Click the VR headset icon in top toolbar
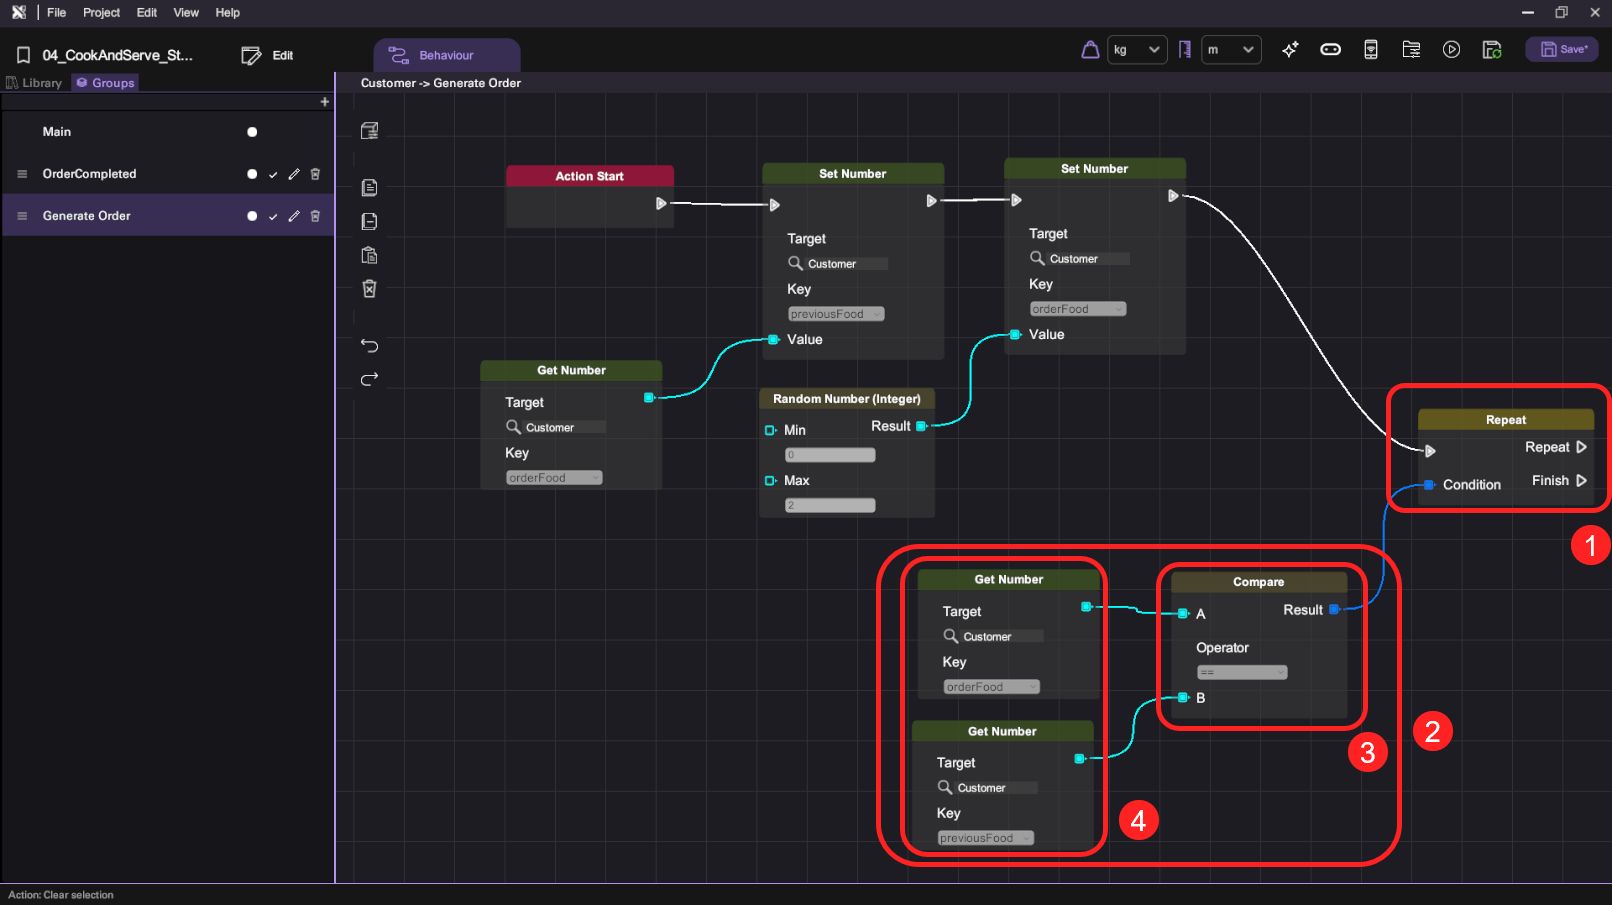1612x905 pixels. 1330,50
